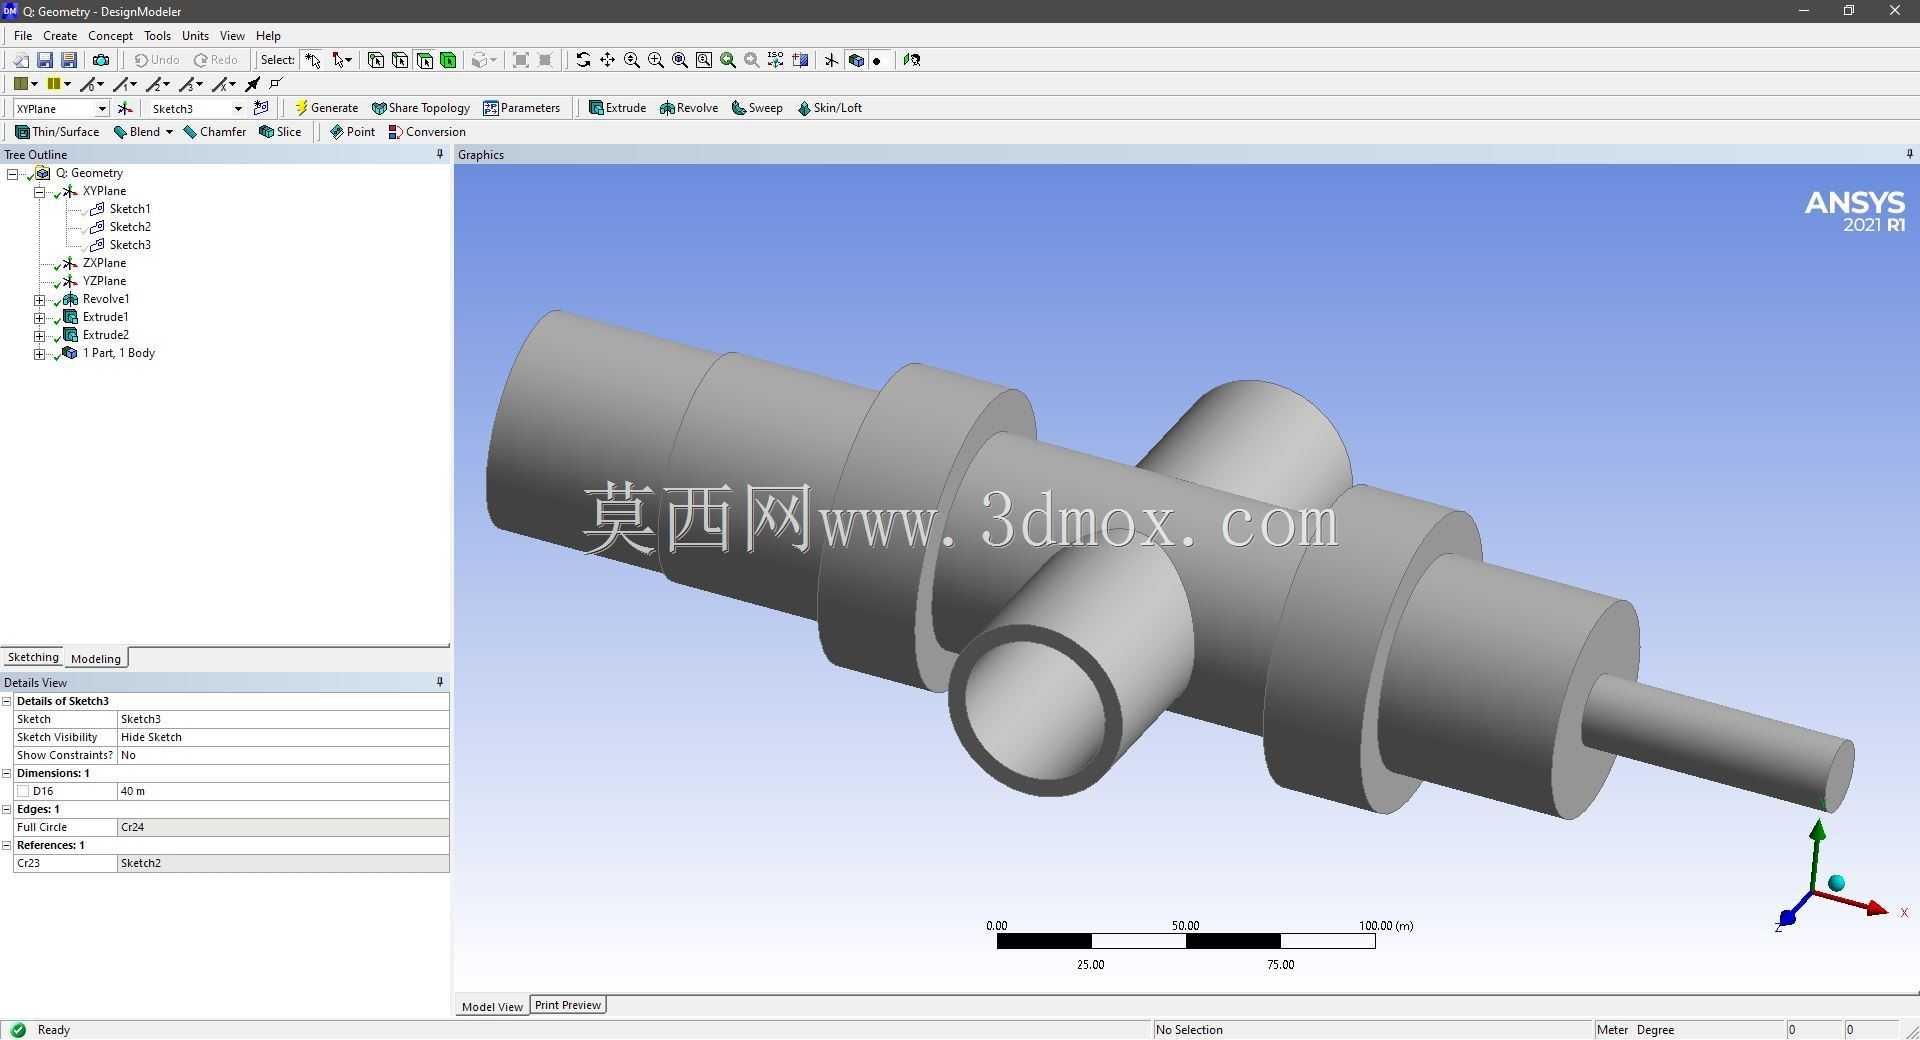Click the D16 value field 40 m
Image resolution: width=1920 pixels, height=1040 pixels.
pyautogui.click(x=283, y=791)
